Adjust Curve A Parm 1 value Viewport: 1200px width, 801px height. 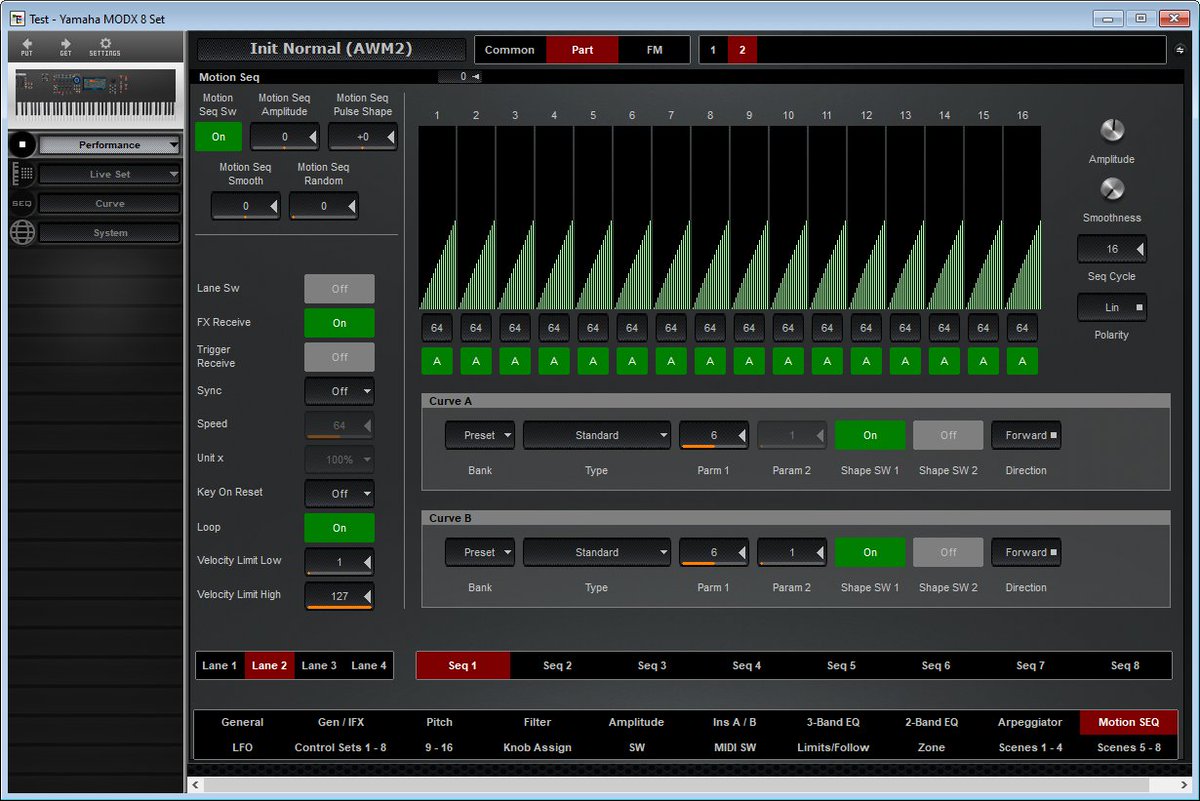[x=714, y=435]
